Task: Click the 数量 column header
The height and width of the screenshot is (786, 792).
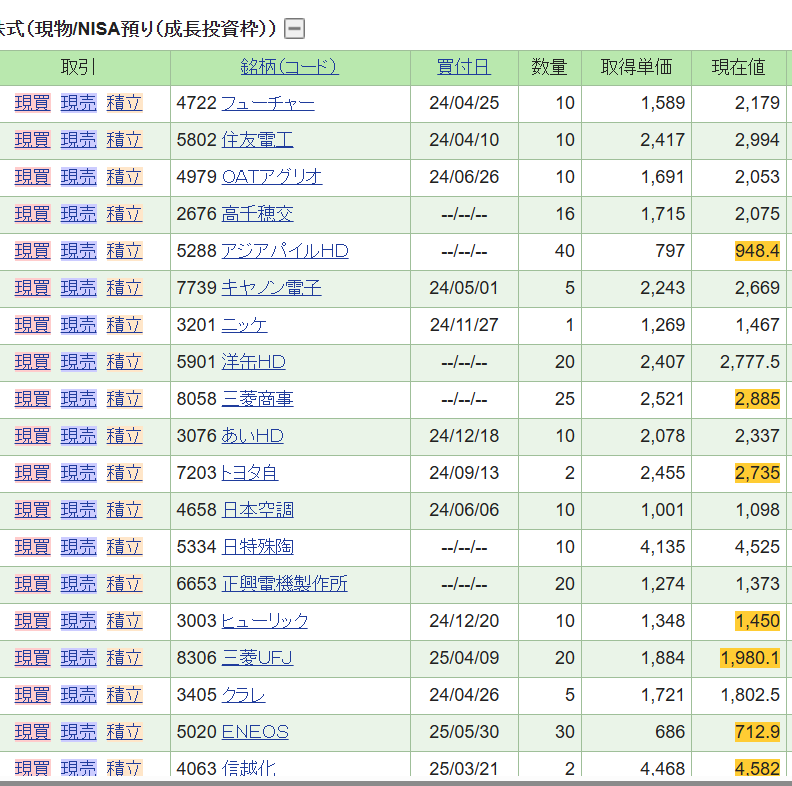Action: point(549,67)
